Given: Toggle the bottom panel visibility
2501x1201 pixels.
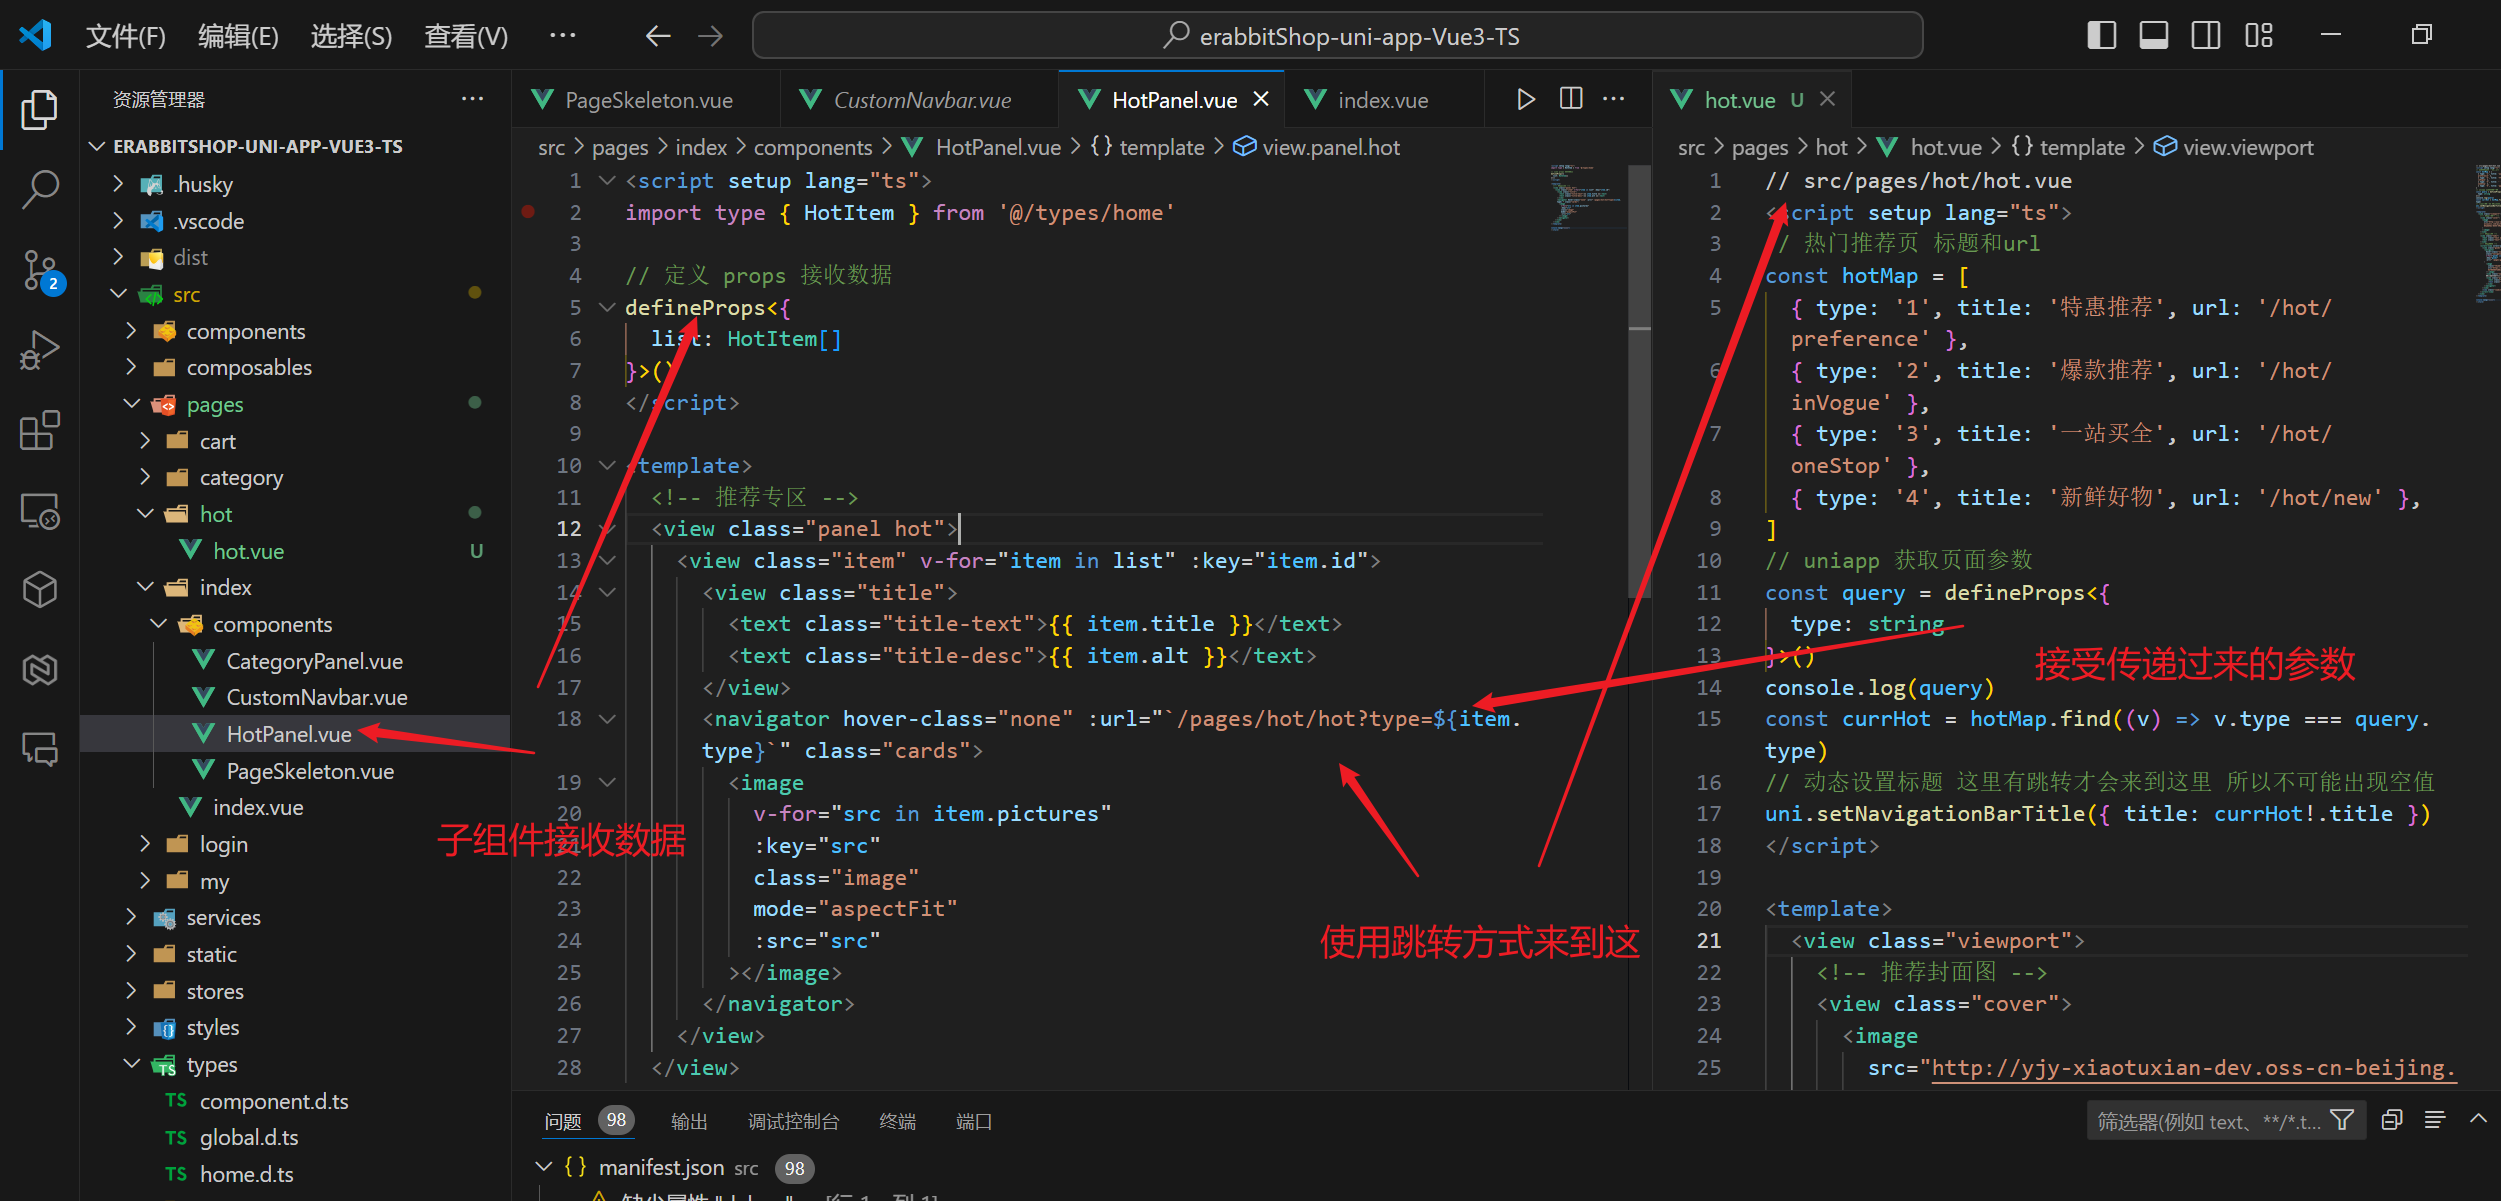Looking at the screenshot, I should point(2153,36).
